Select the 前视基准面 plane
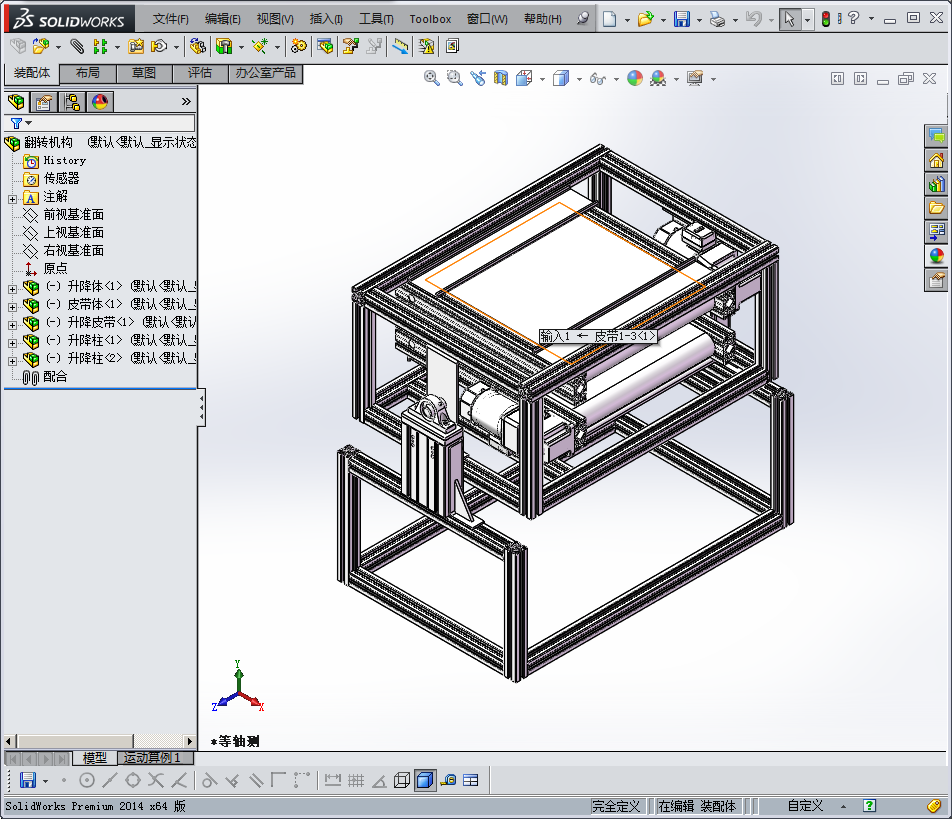This screenshot has width=952, height=819. coord(73,214)
